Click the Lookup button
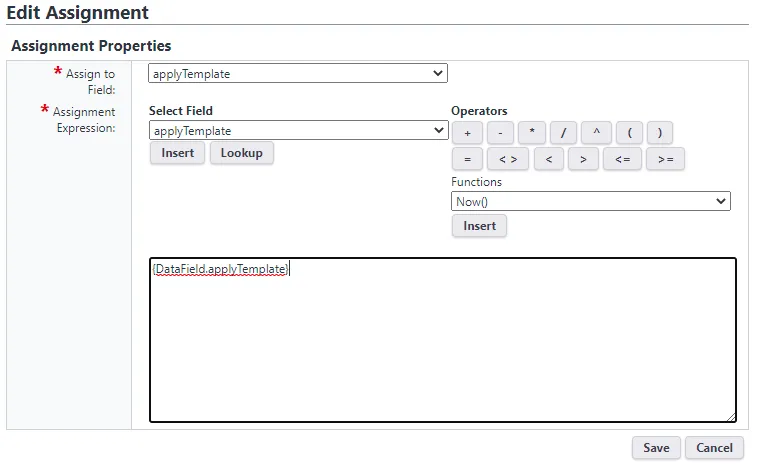 tap(241, 153)
